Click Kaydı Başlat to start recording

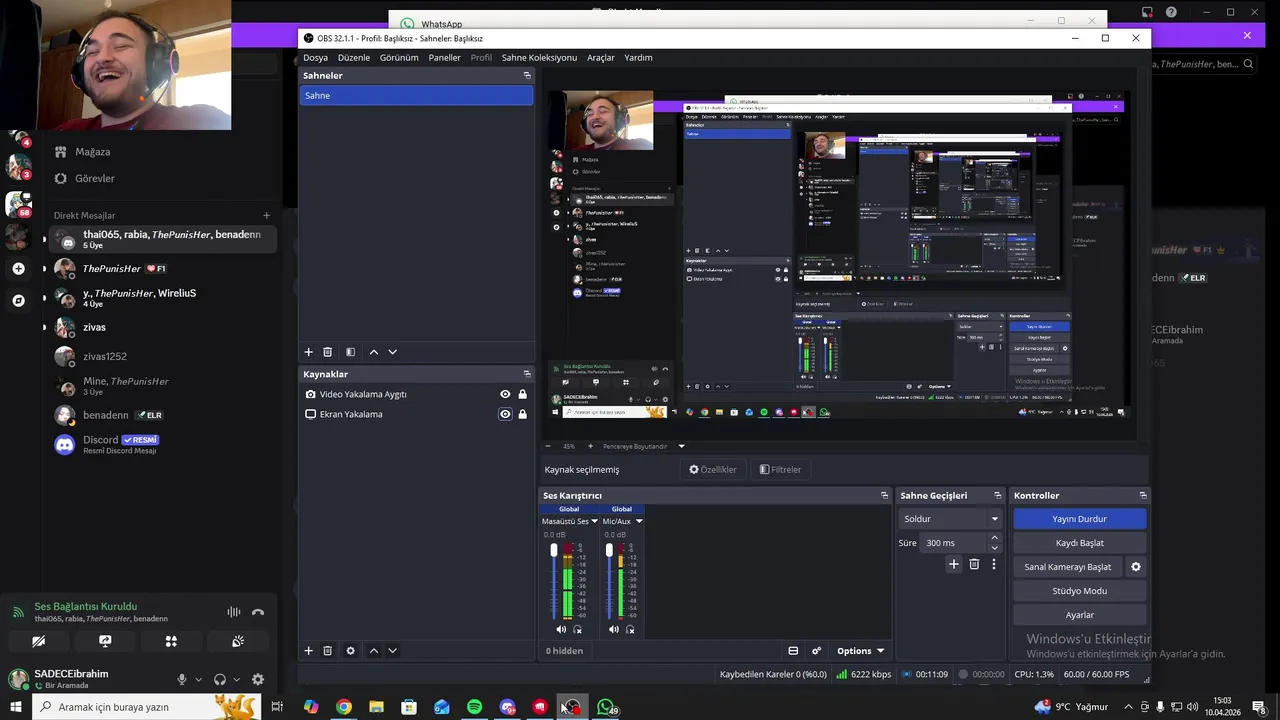pos(1079,543)
